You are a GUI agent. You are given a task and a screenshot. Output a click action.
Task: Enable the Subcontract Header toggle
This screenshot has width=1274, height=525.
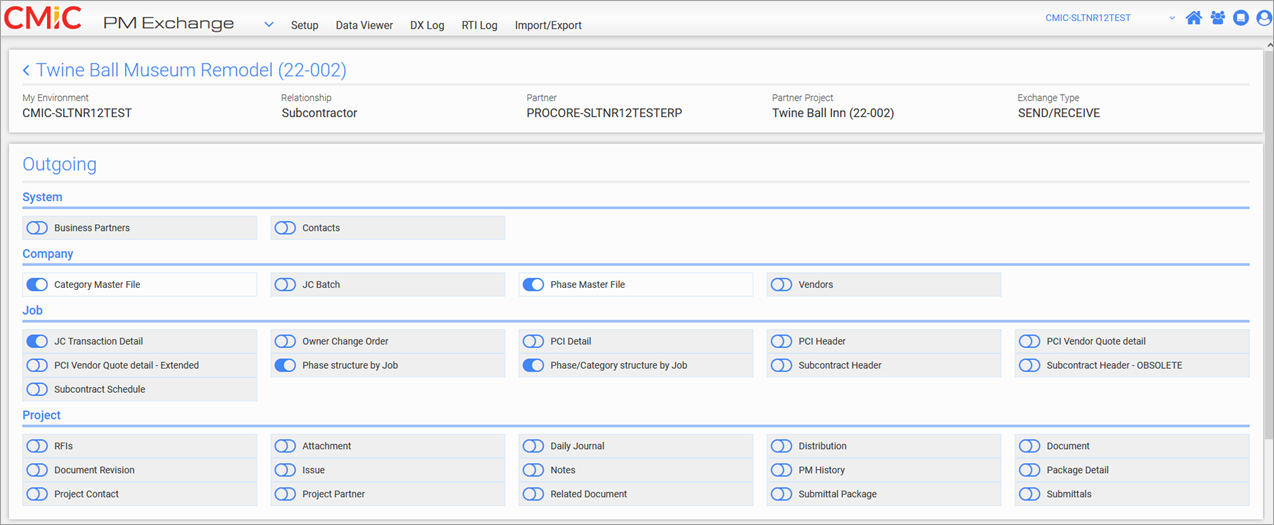(781, 365)
